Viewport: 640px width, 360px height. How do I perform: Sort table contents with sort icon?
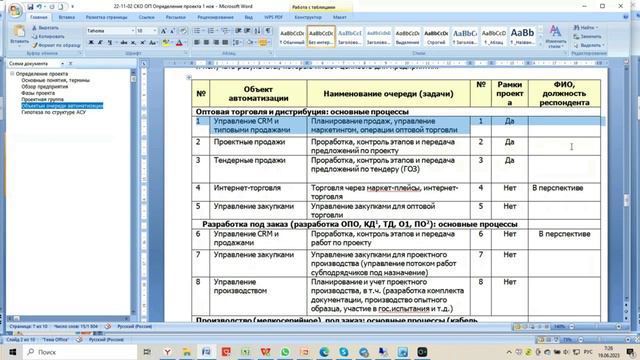pyautogui.click(x=258, y=31)
